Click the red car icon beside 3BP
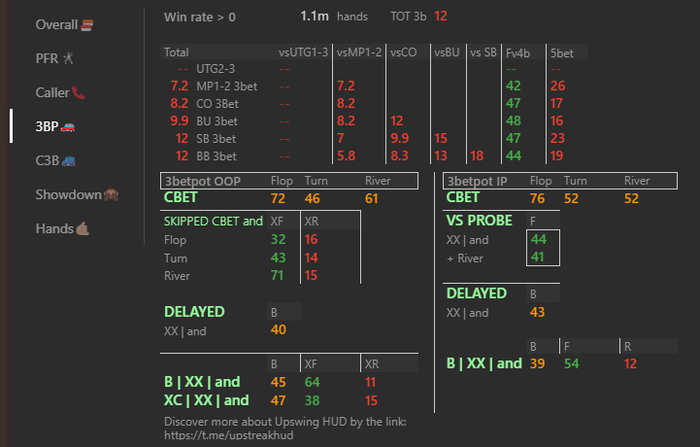This screenshot has height=447, width=700. pos(67,127)
